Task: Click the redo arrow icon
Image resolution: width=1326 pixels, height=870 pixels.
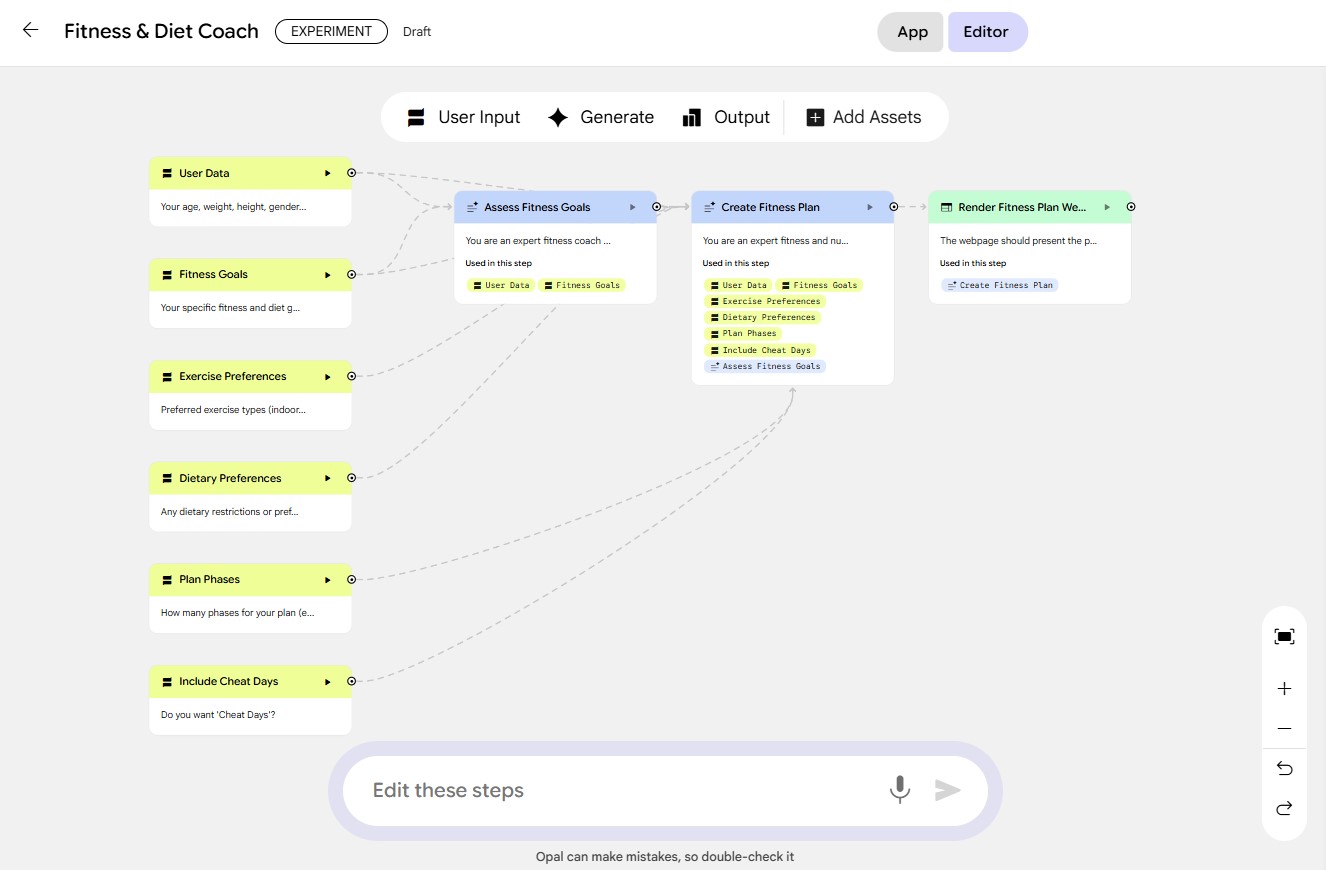Action: pos(1284,808)
